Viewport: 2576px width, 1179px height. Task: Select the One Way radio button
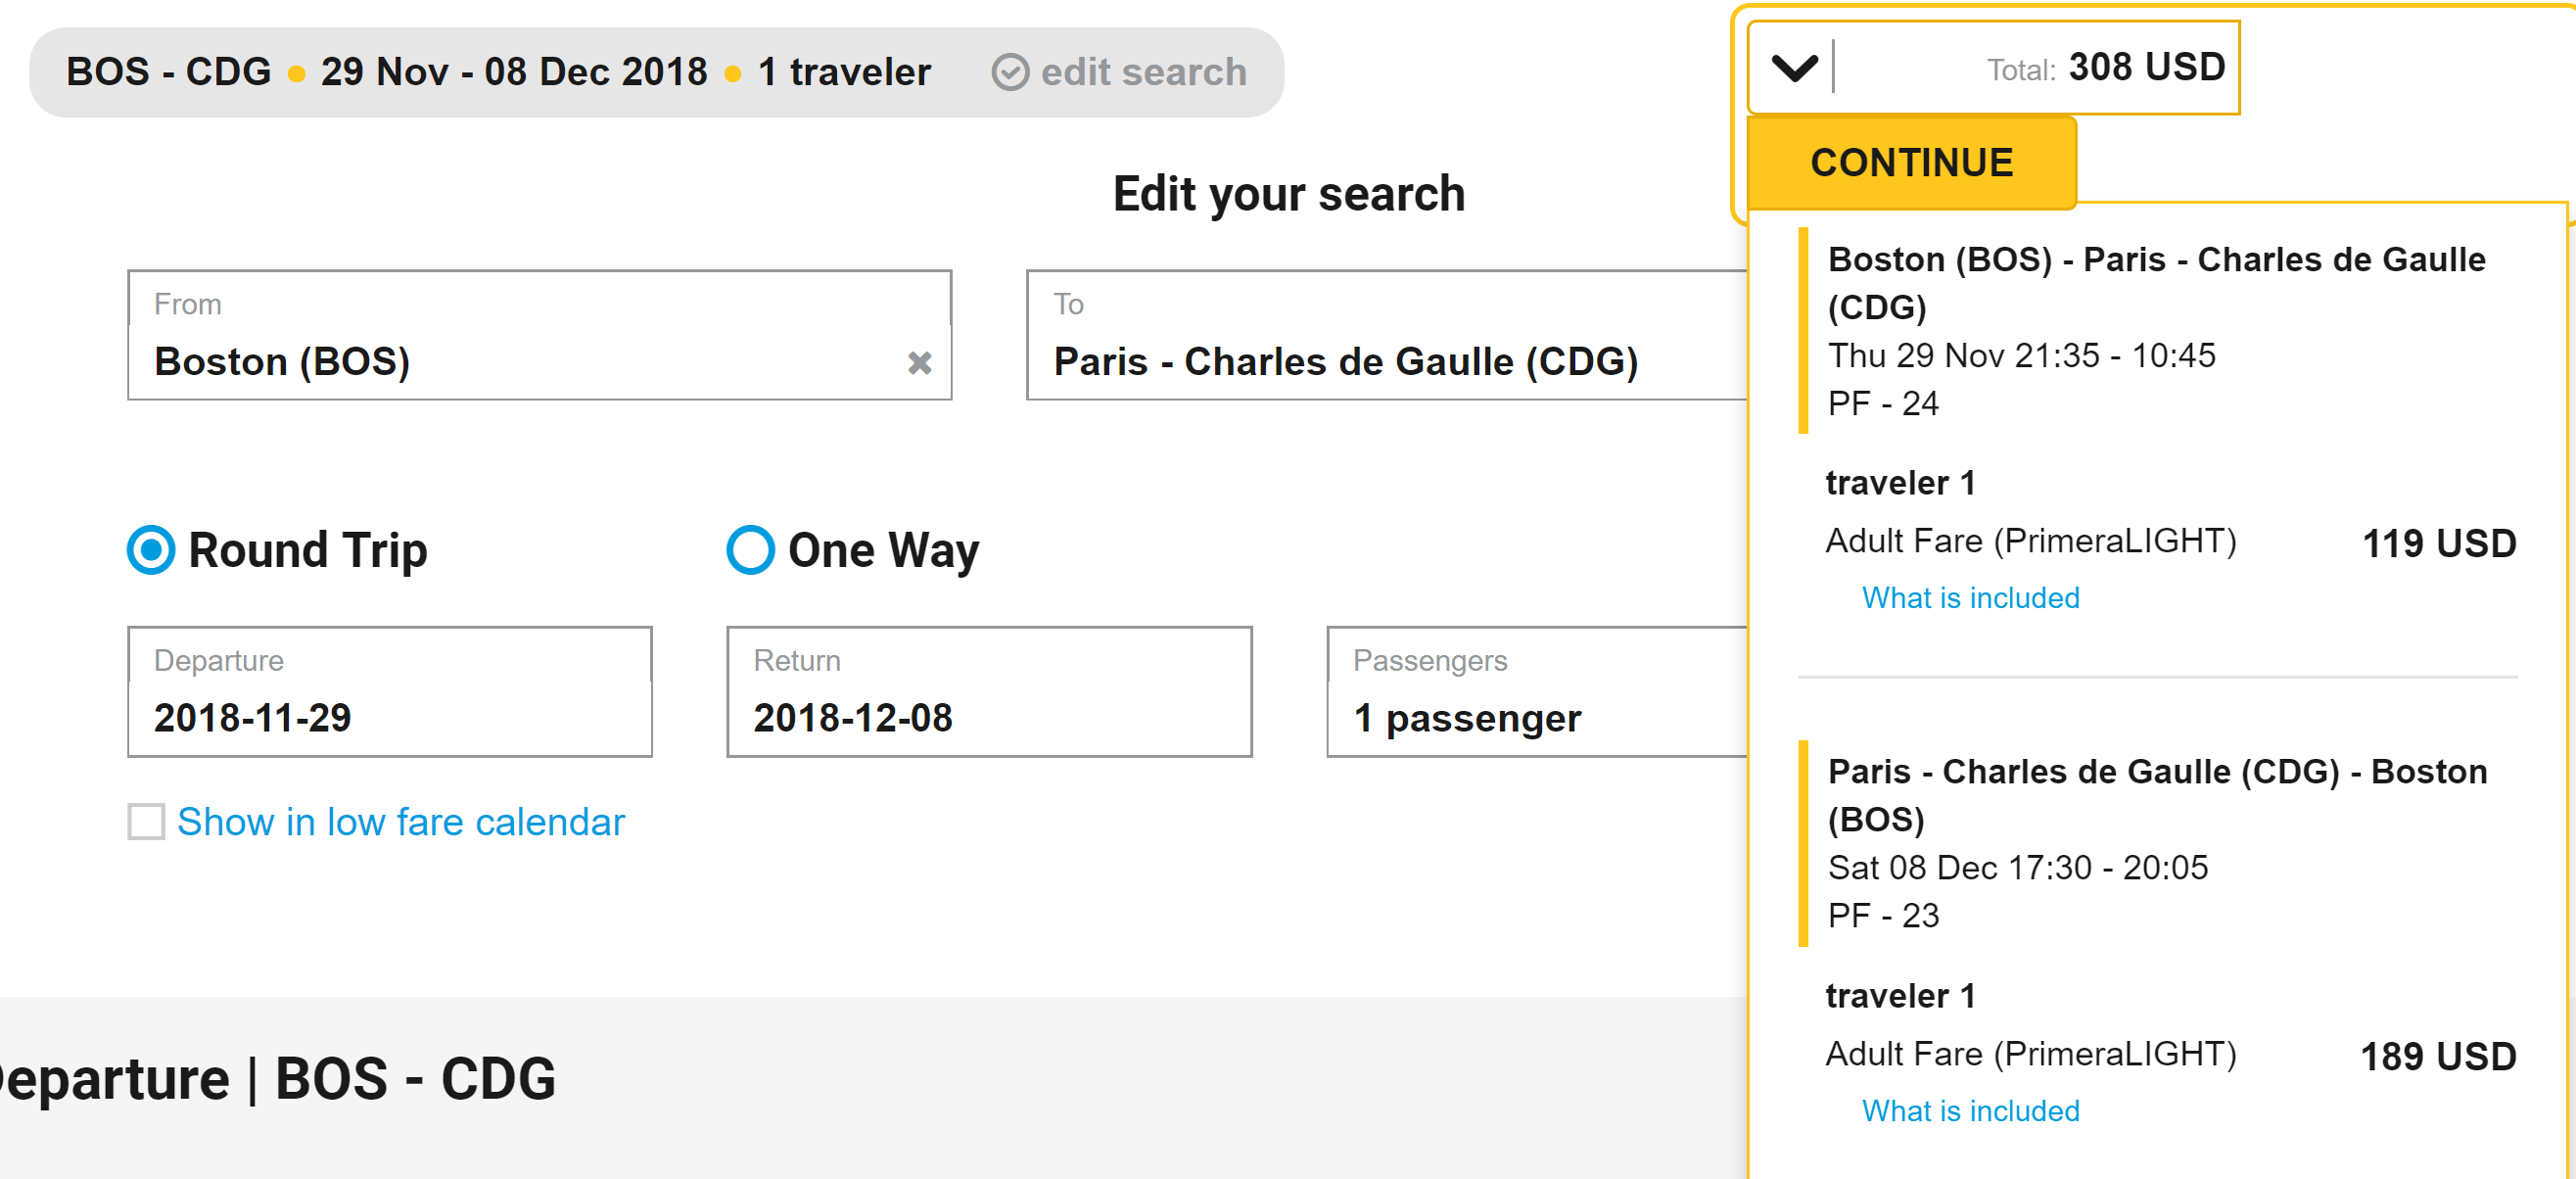point(750,550)
